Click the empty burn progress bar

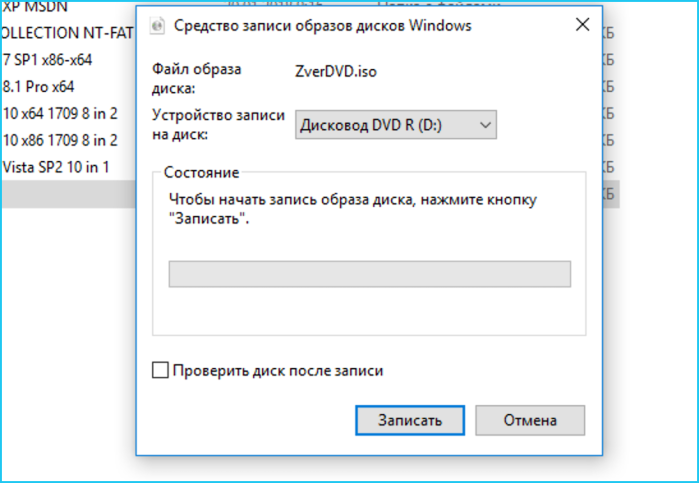(370, 274)
